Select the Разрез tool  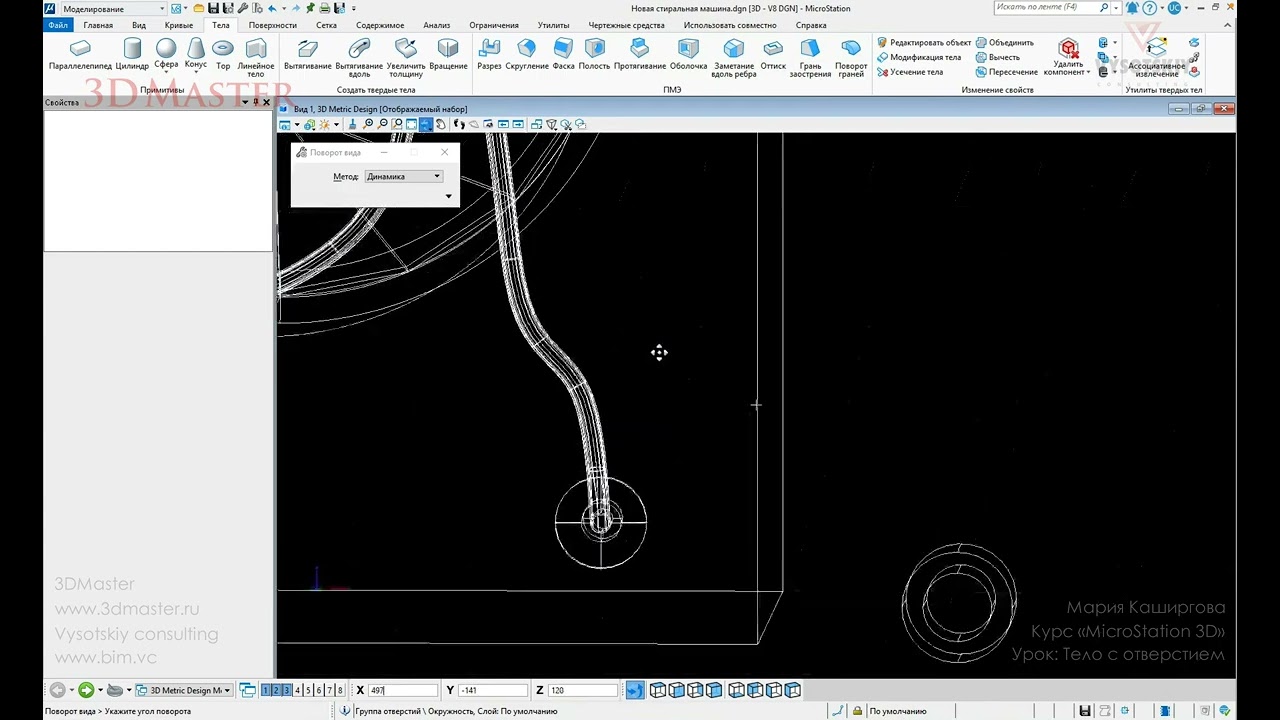coord(489,54)
